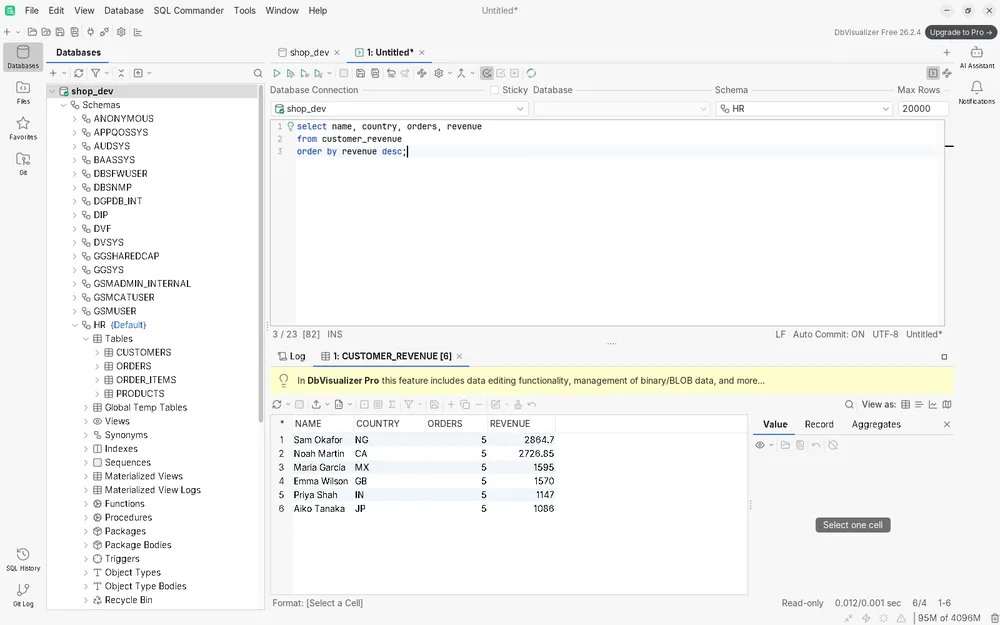Open the Files sidebar panel
The image size is (1000, 625).
[23, 92]
